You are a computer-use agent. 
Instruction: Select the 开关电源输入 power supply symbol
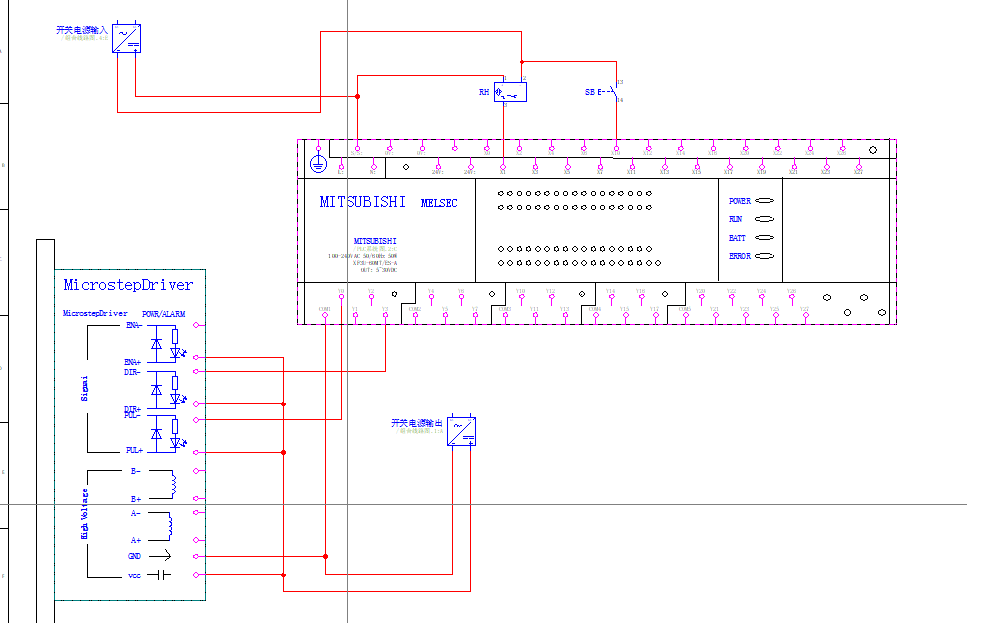coord(126,38)
